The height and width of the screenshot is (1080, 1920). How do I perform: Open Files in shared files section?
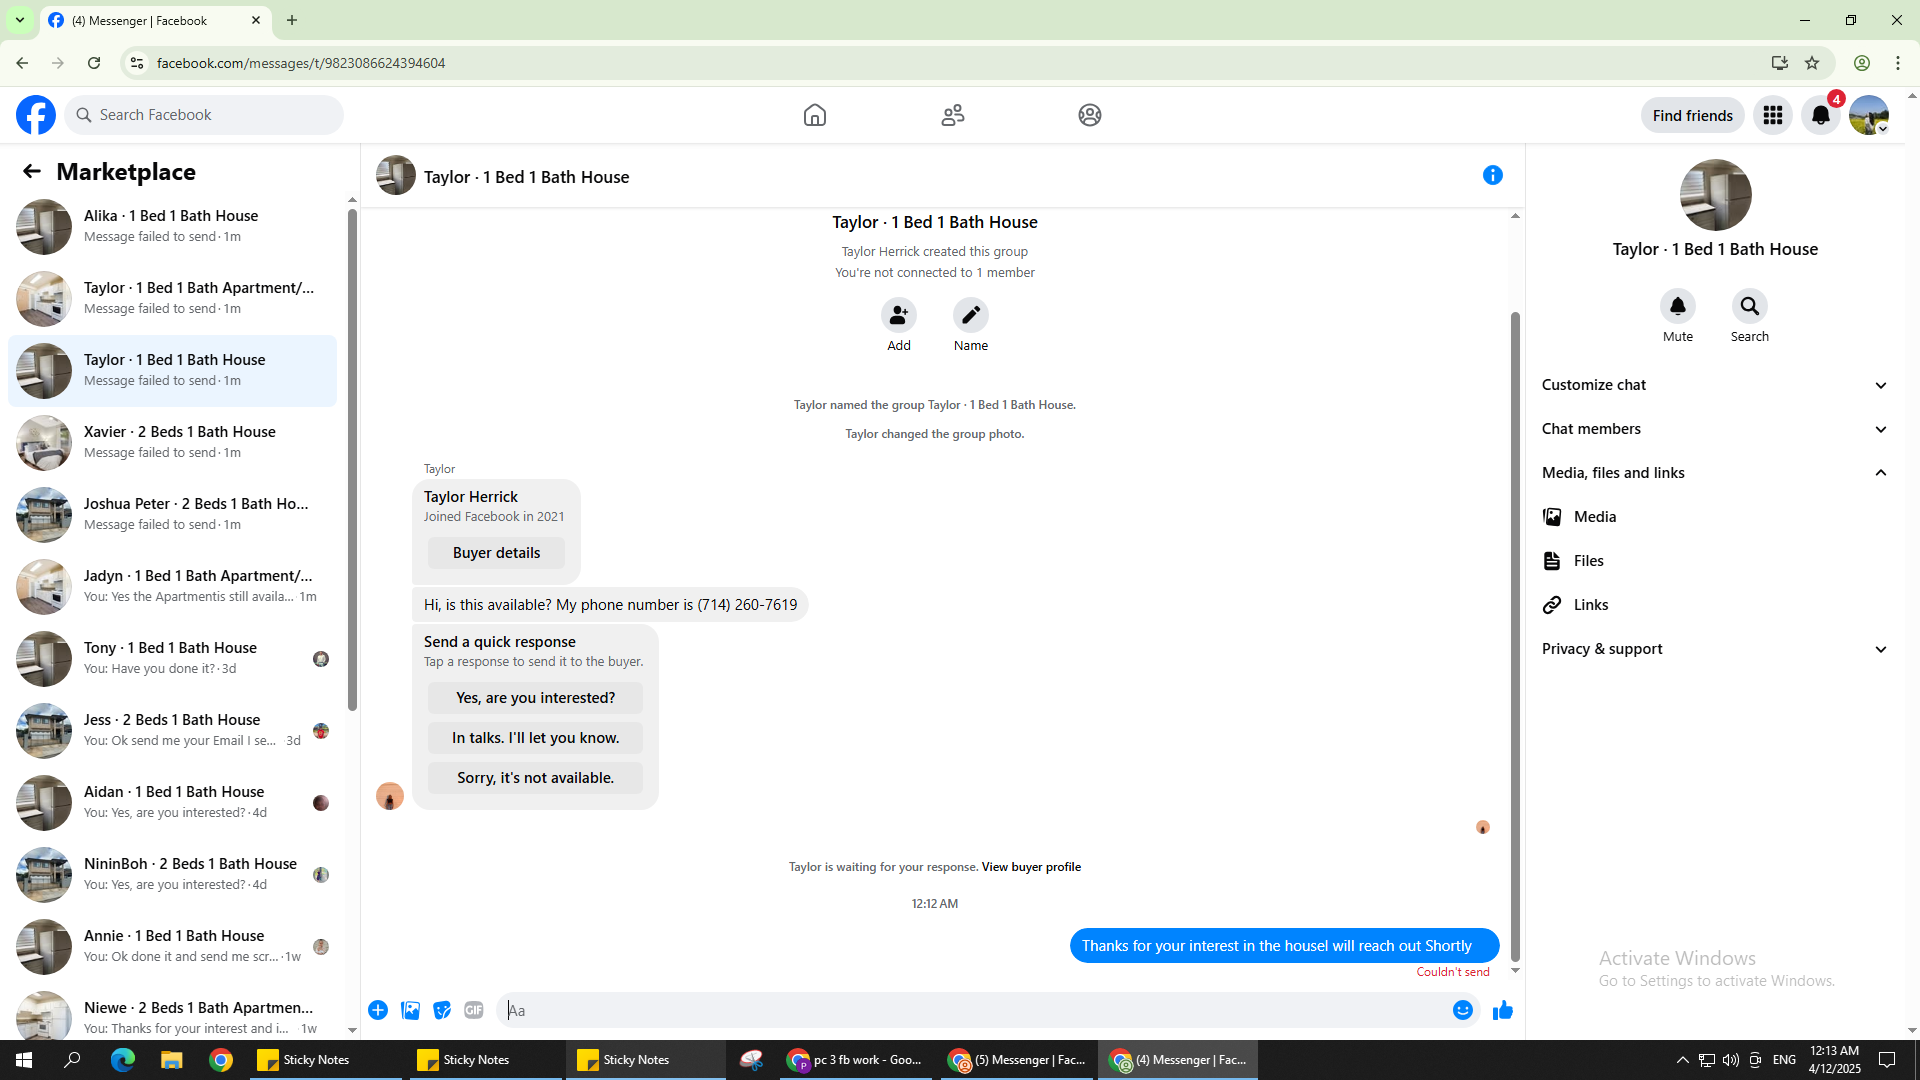pyautogui.click(x=1715, y=561)
